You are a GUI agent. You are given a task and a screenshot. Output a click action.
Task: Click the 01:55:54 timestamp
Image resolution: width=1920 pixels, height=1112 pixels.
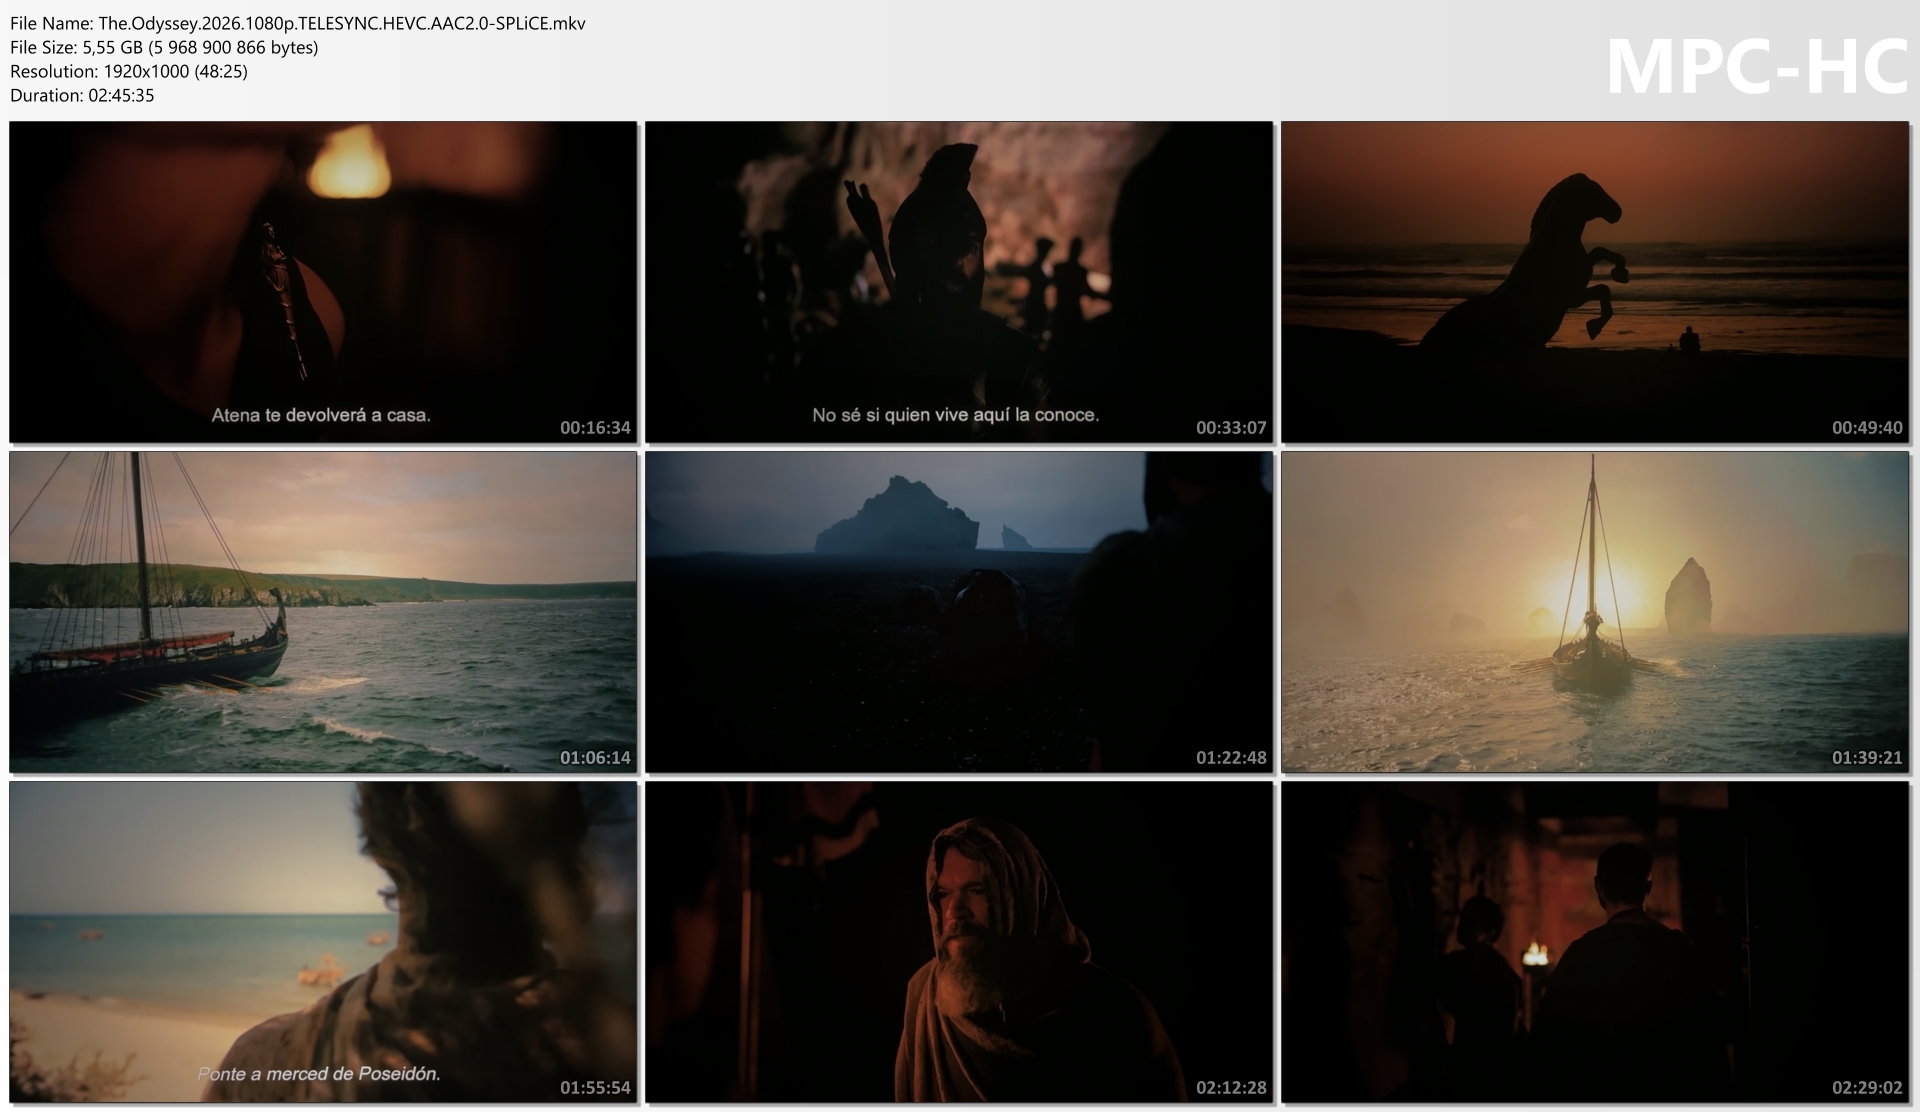pos(595,1088)
